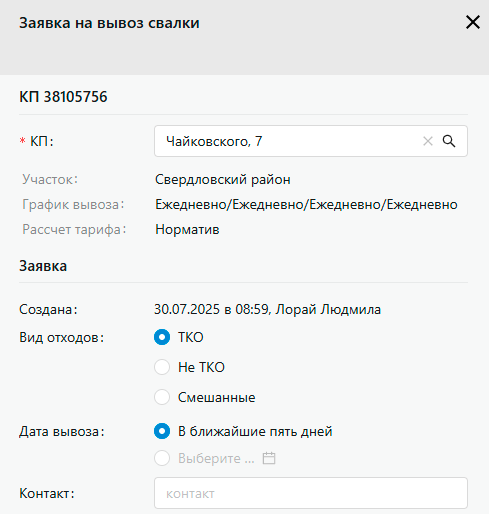Click the Вид отходов label

pos(62,337)
